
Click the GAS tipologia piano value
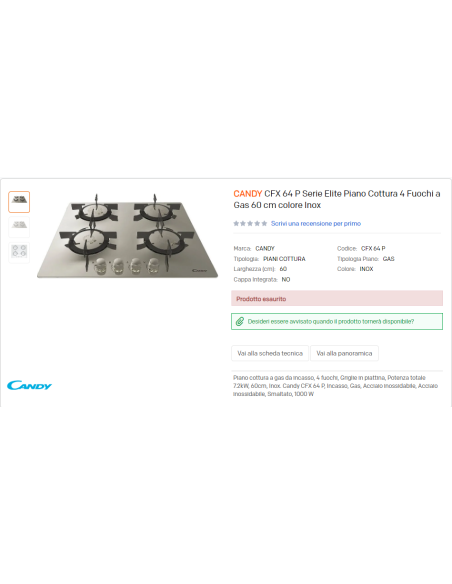[388, 259]
